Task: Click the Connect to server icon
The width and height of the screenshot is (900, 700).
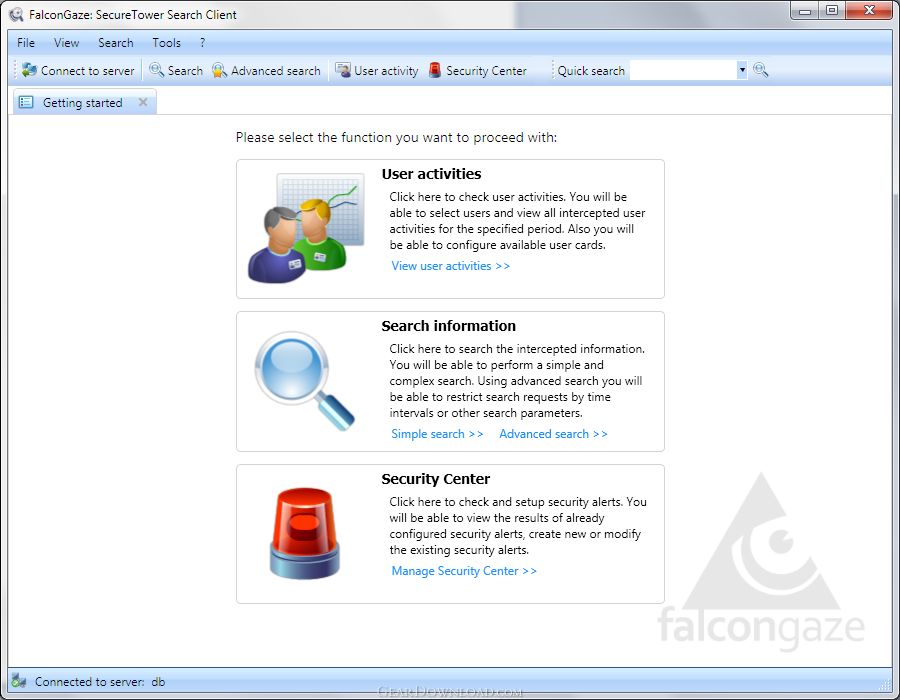Action: [29, 70]
